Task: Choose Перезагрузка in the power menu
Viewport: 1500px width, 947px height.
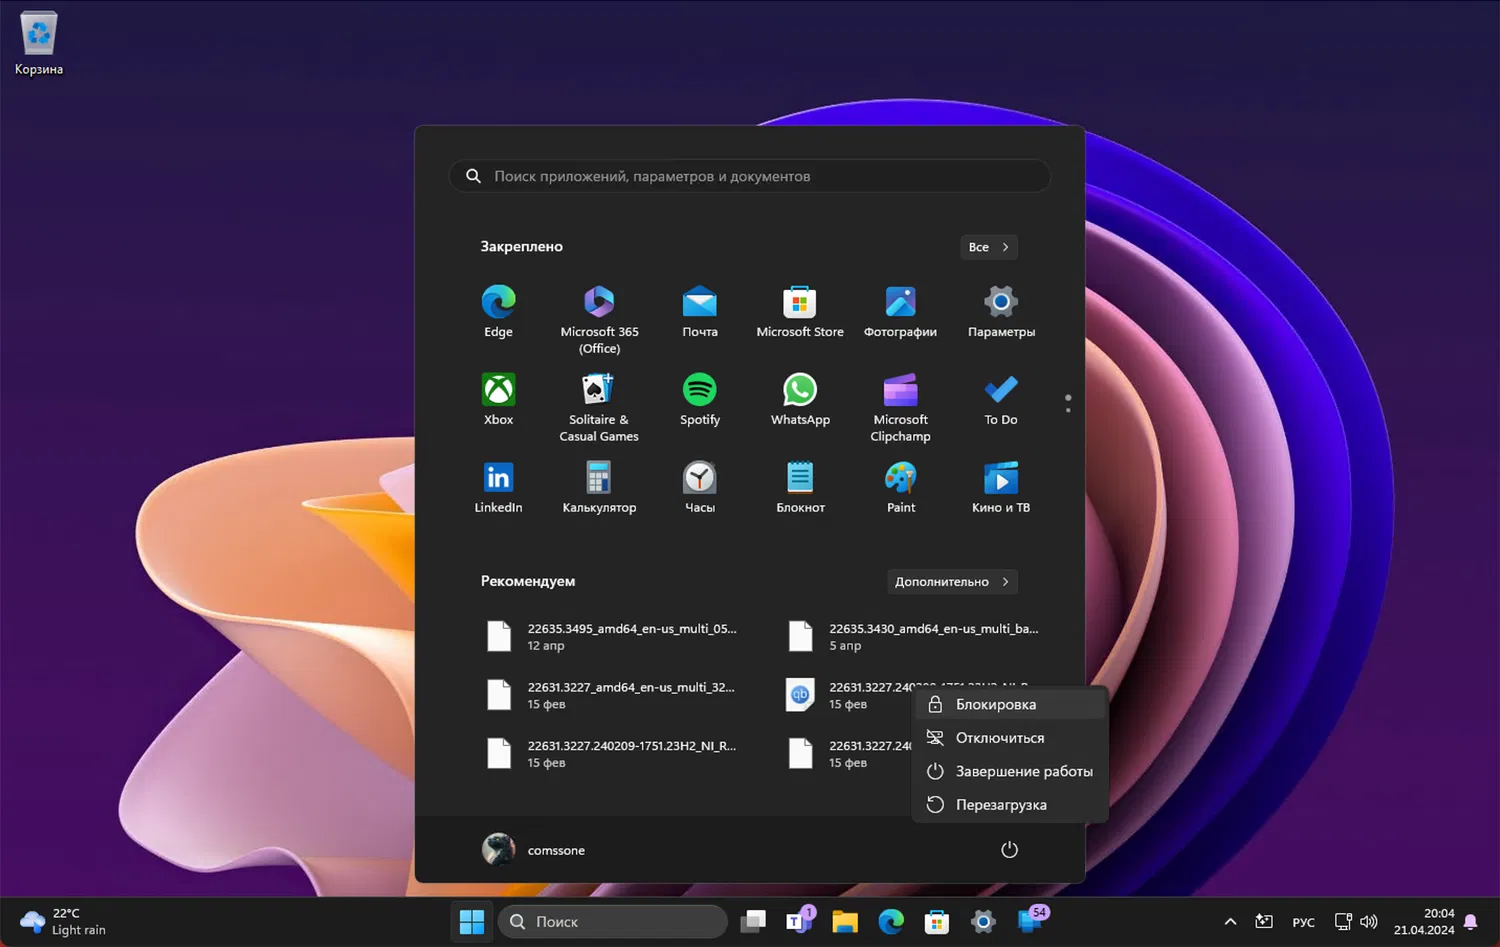Action: pyautogui.click(x=1010, y=805)
